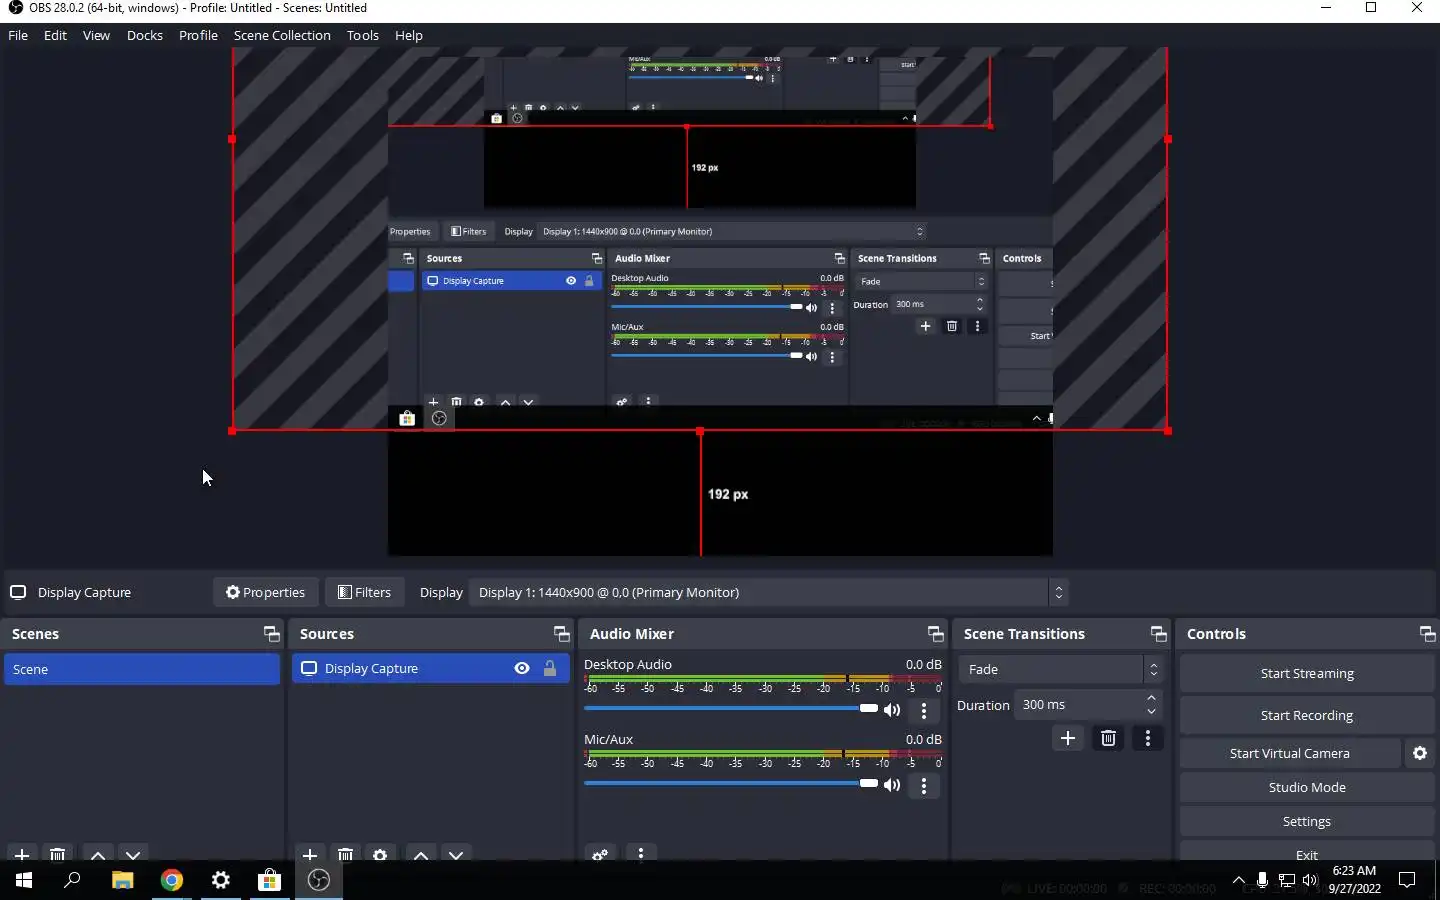1440x900 pixels.
Task: Open OBS Studio taskbar icon
Action: (319, 880)
